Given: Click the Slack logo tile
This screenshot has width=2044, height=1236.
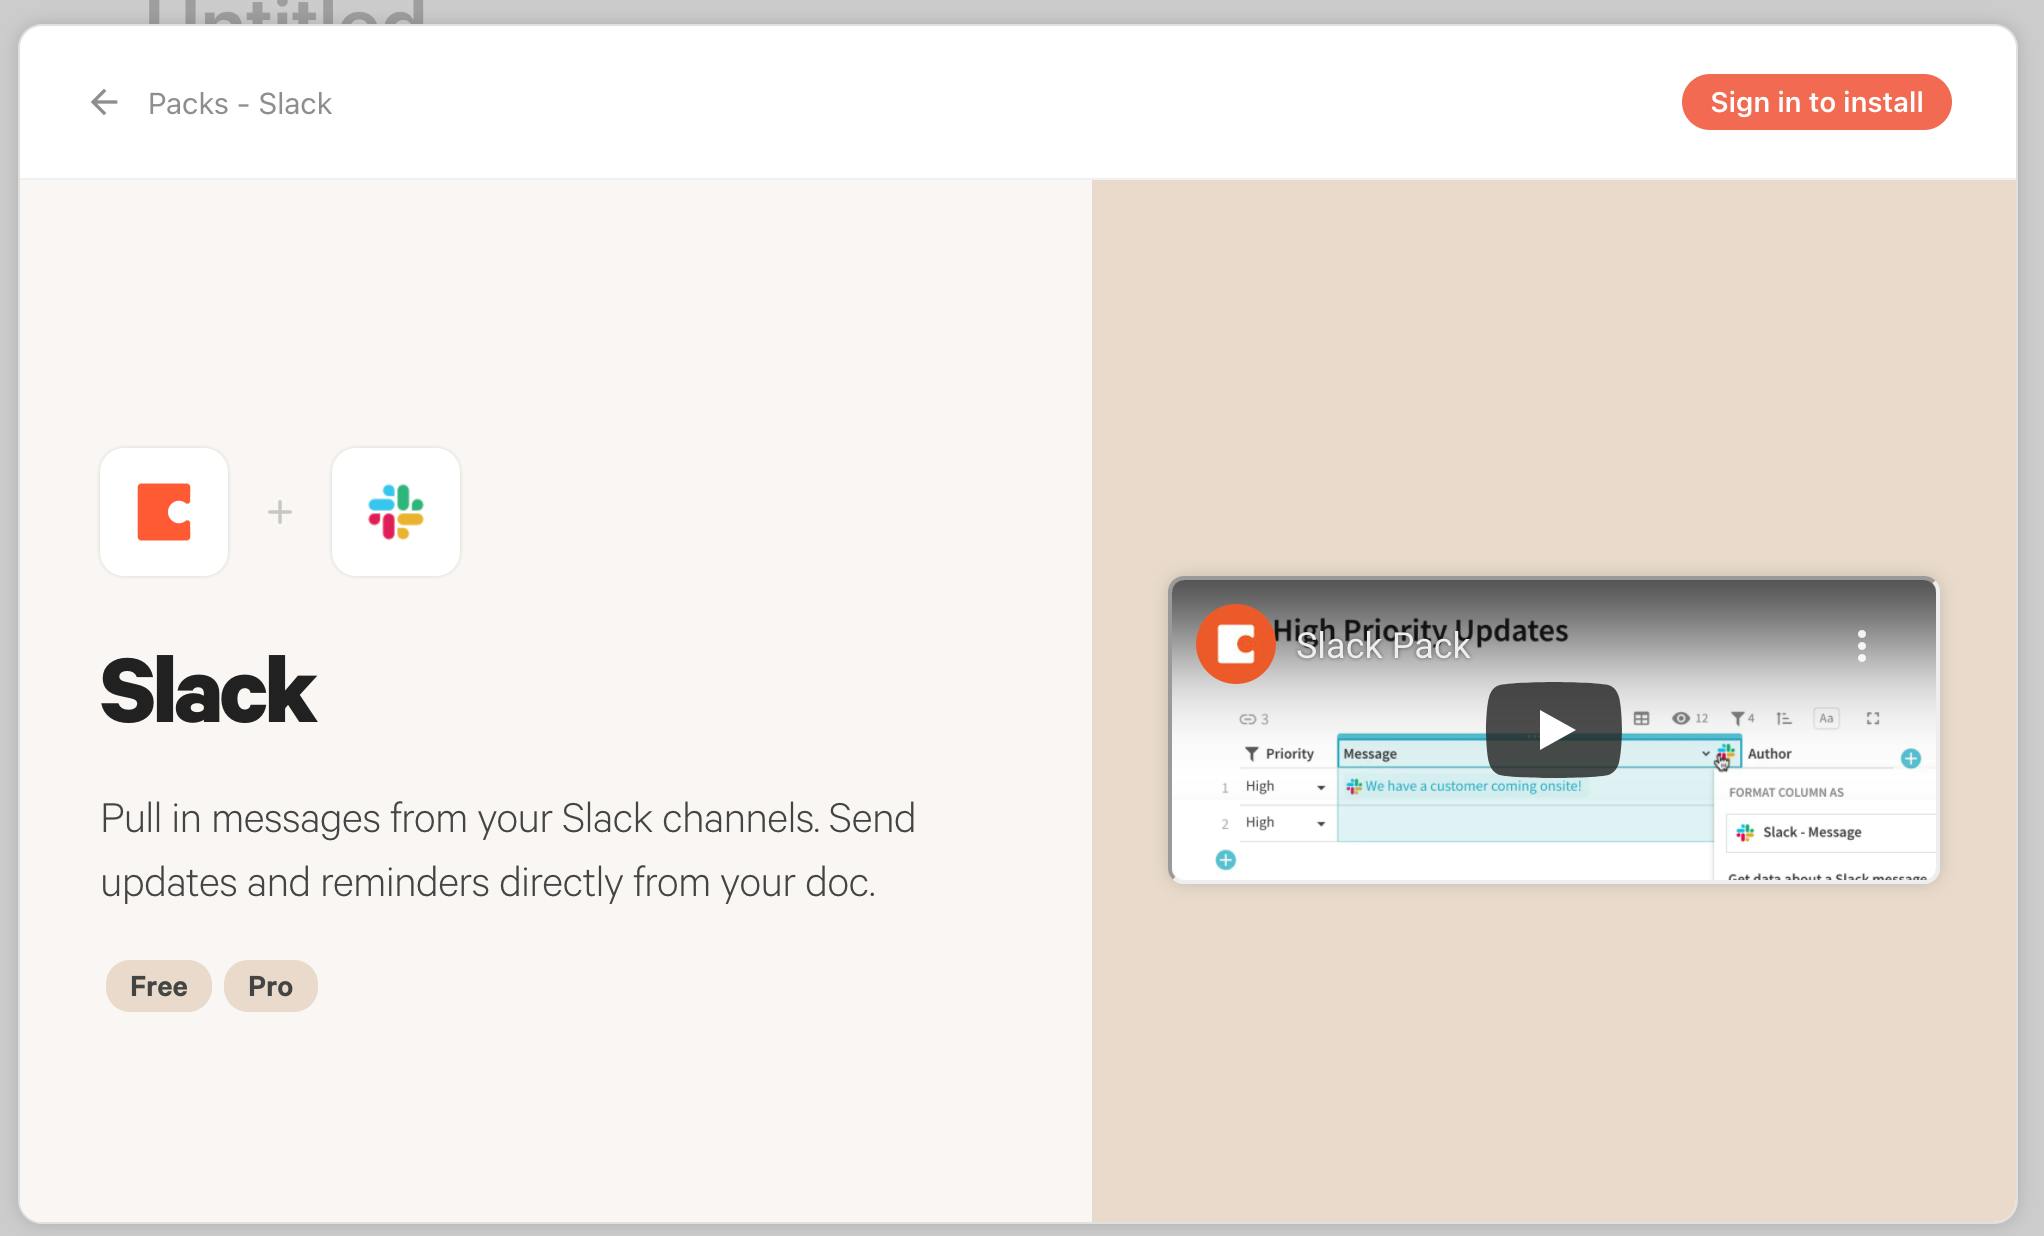Looking at the screenshot, I should coord(396,512).
